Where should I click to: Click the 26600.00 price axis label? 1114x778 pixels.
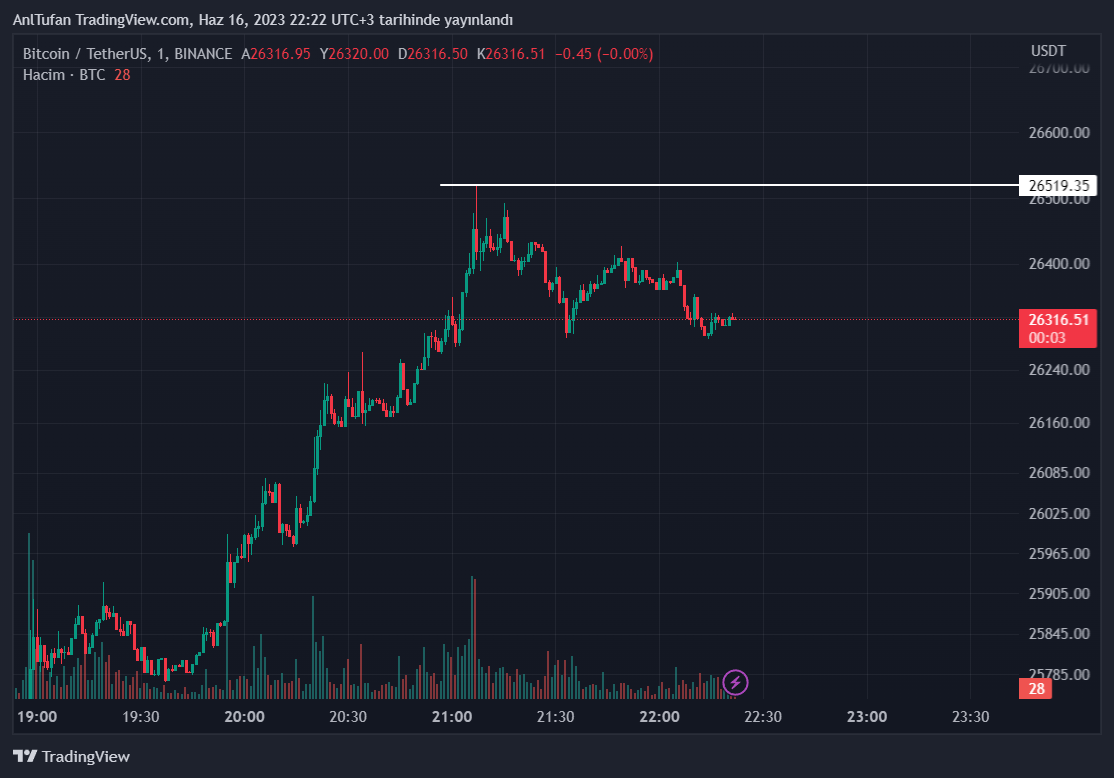pos(1057,133)
